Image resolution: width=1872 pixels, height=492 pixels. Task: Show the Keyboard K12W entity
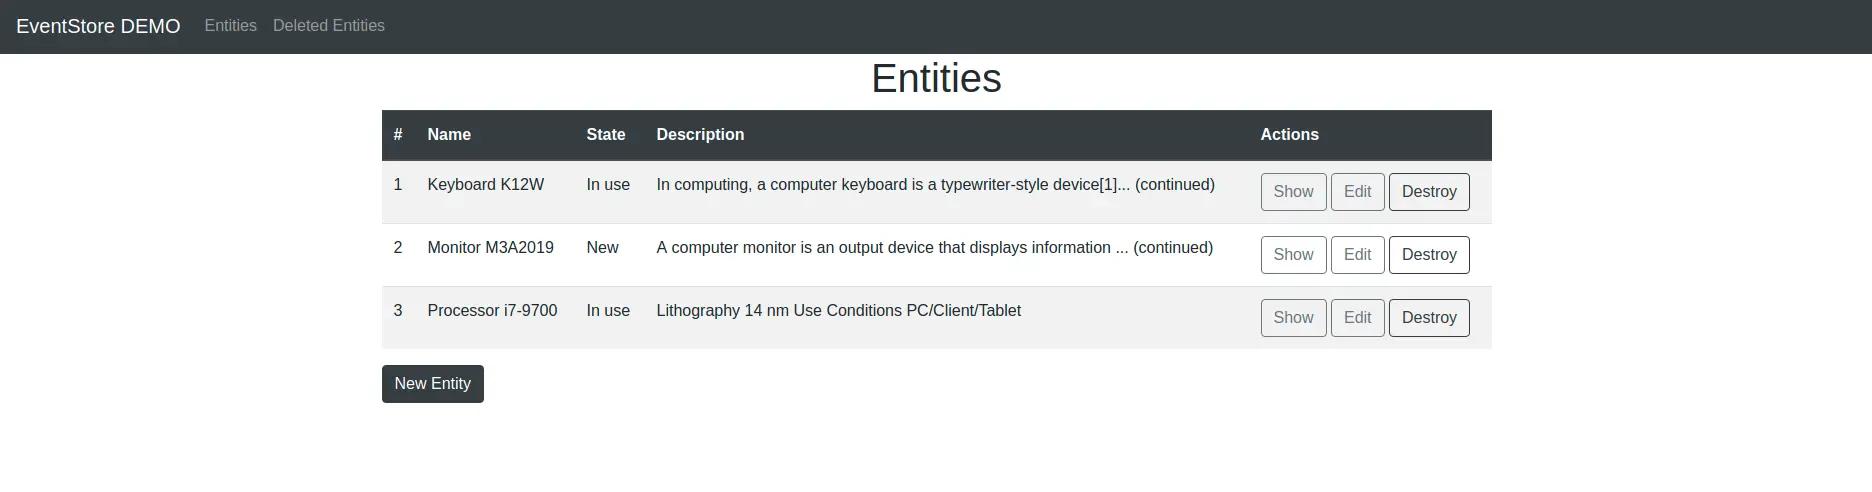[1293, 192]
